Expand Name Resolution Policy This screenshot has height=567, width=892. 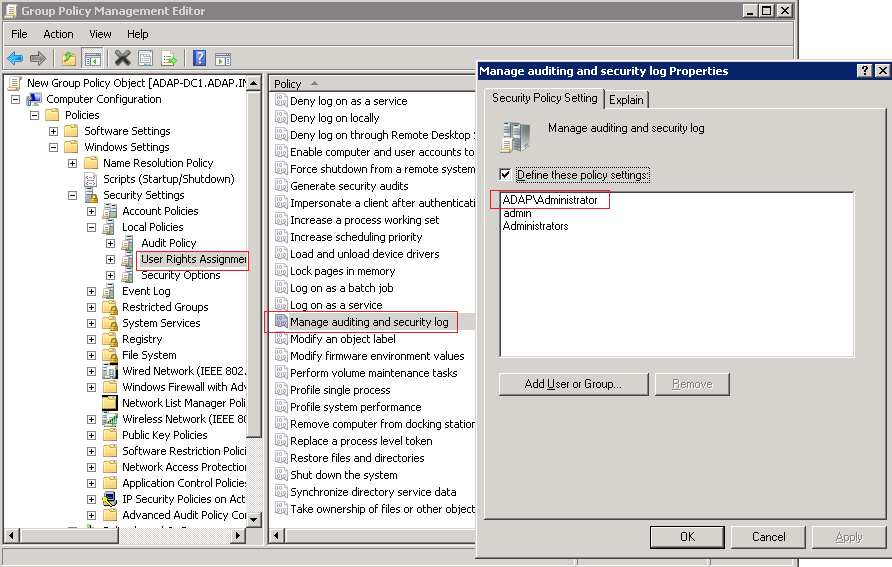point(72,163)
